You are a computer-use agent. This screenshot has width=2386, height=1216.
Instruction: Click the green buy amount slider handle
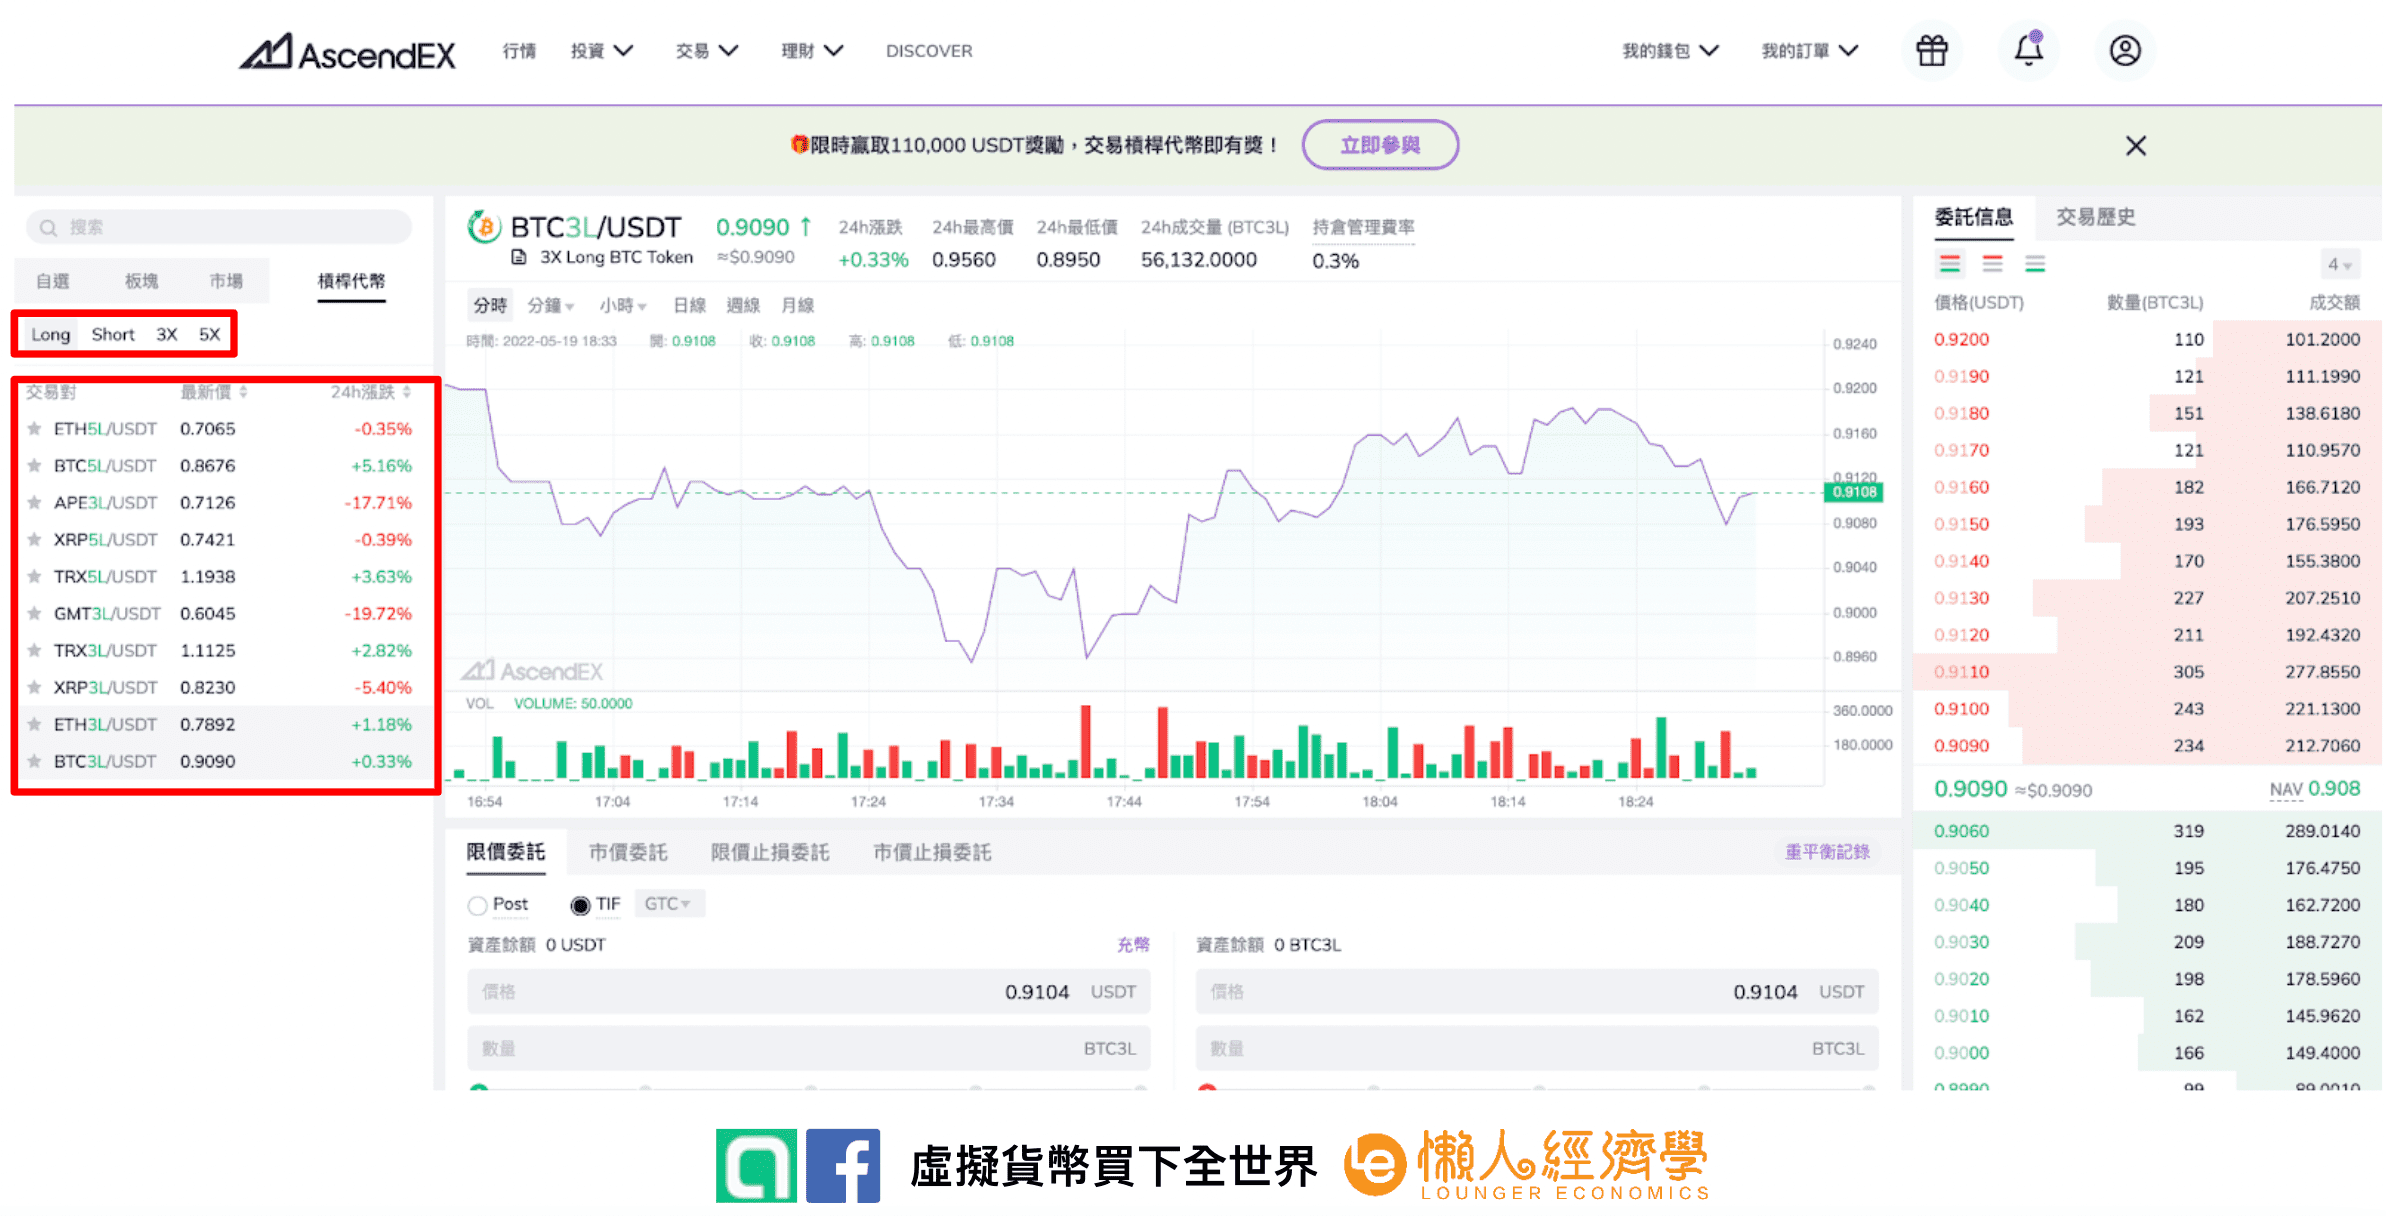[x=479, y=1088]
